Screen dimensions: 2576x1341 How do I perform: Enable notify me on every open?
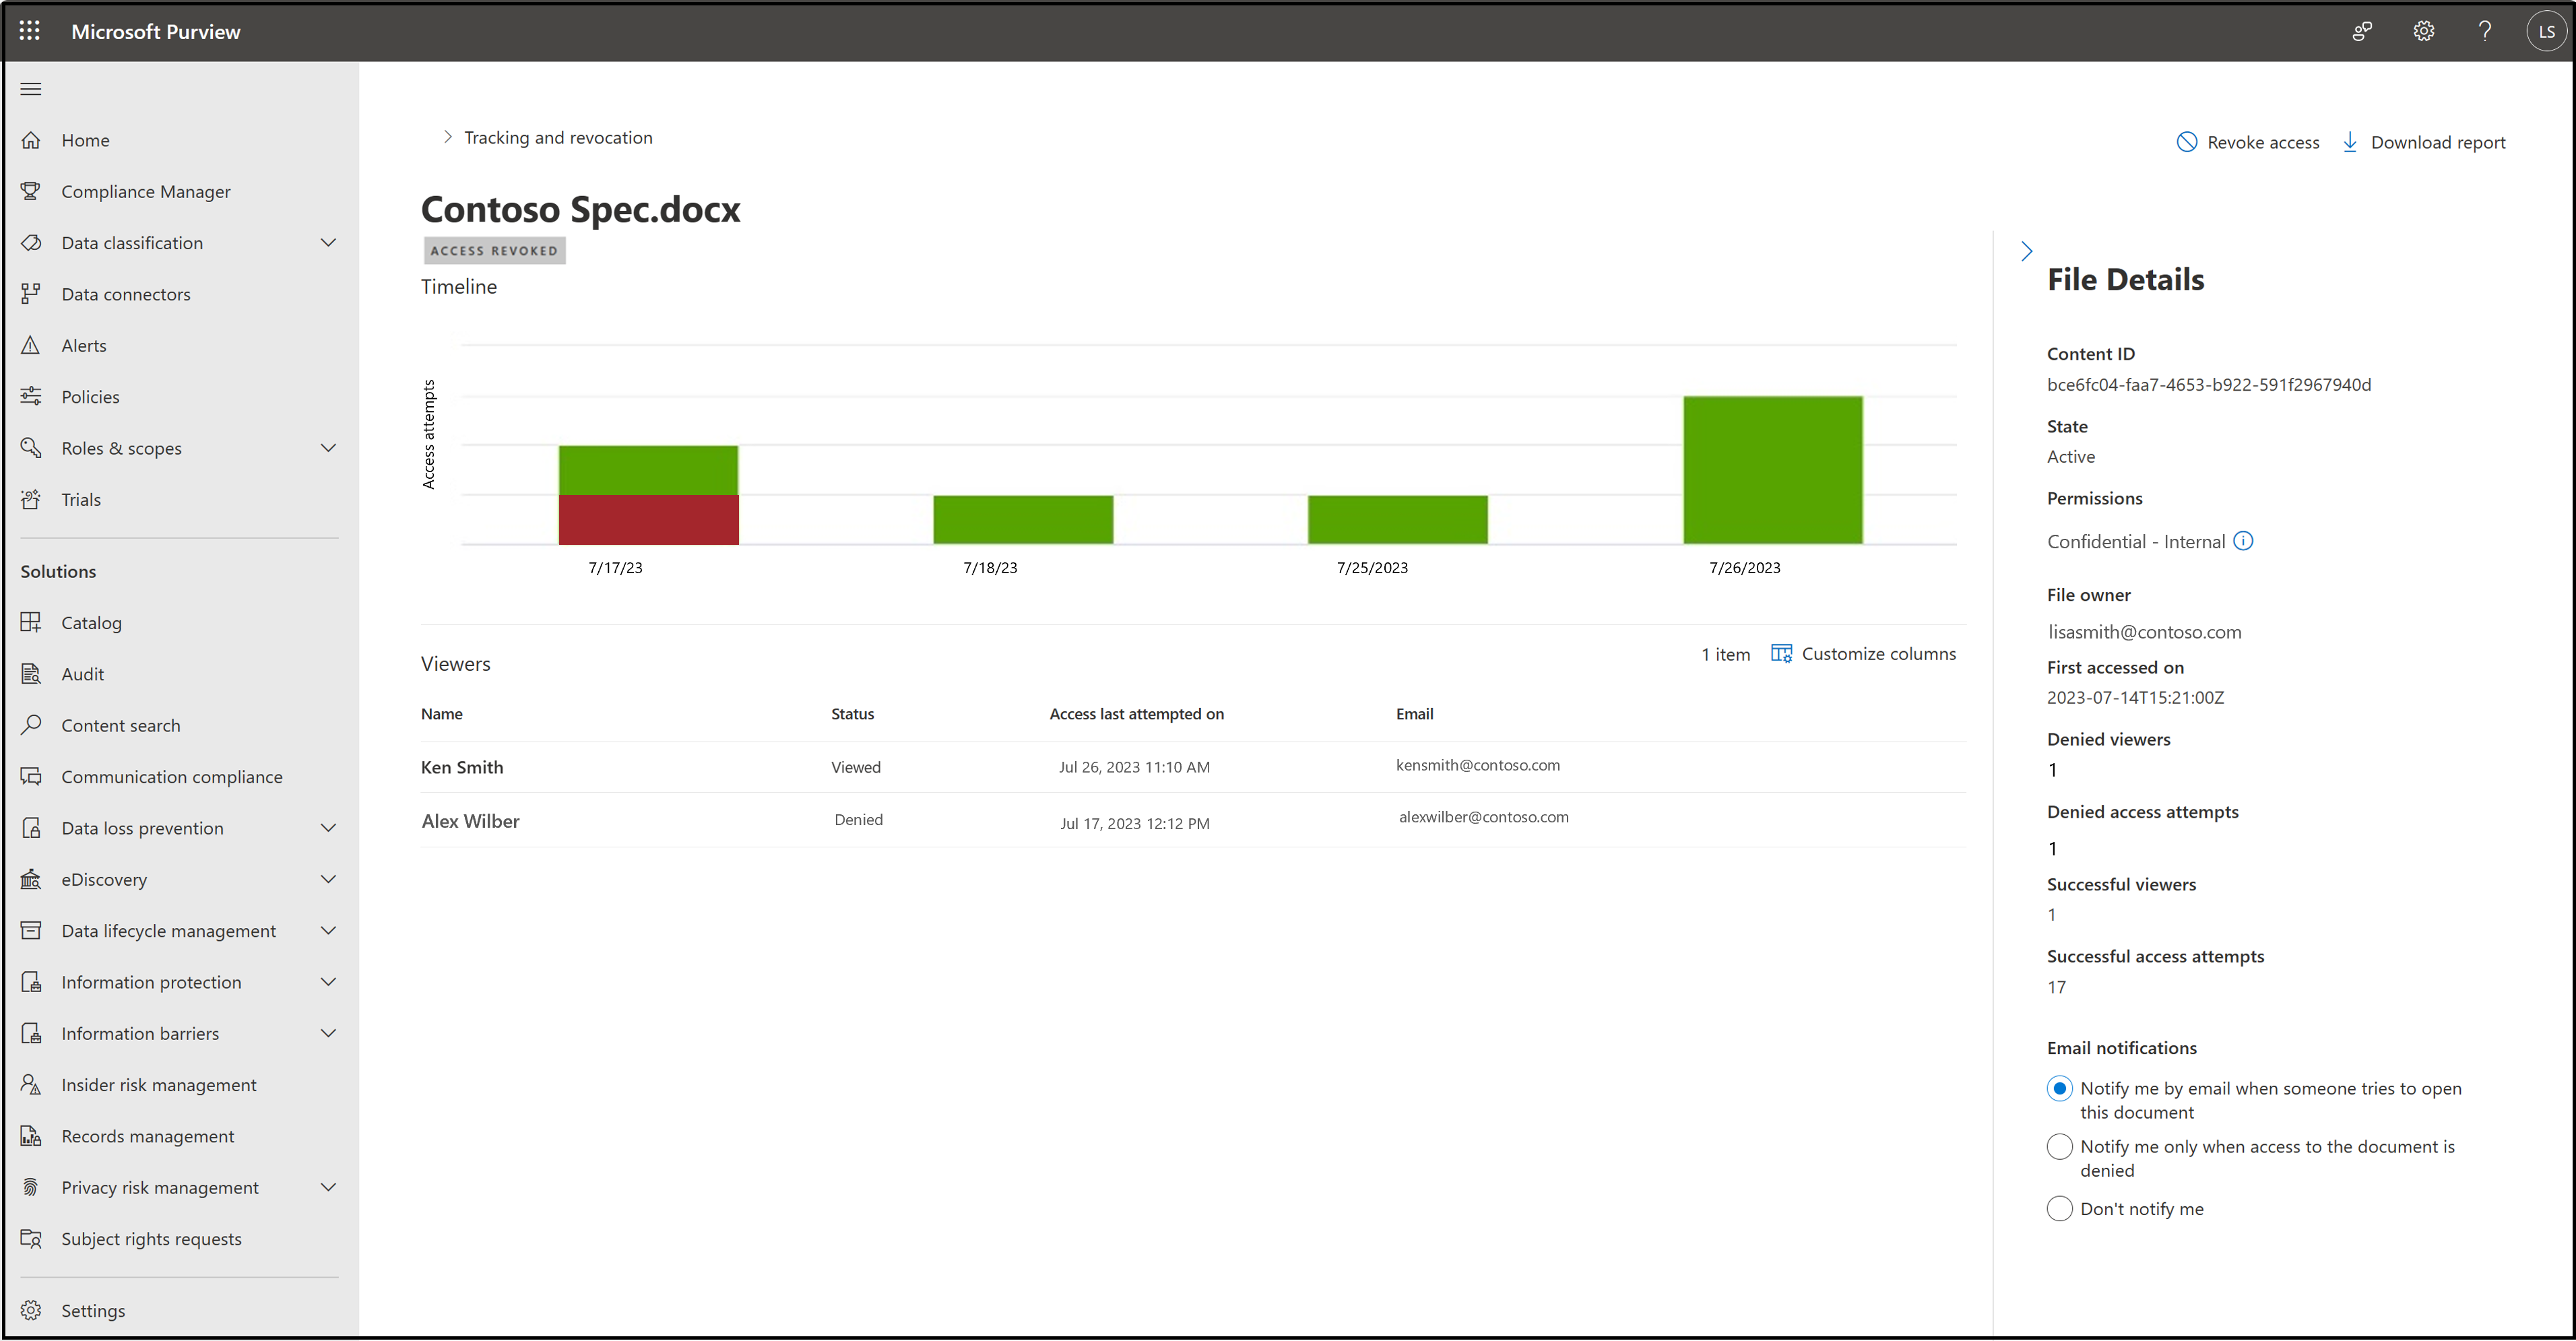[x=2060, y=1087]
